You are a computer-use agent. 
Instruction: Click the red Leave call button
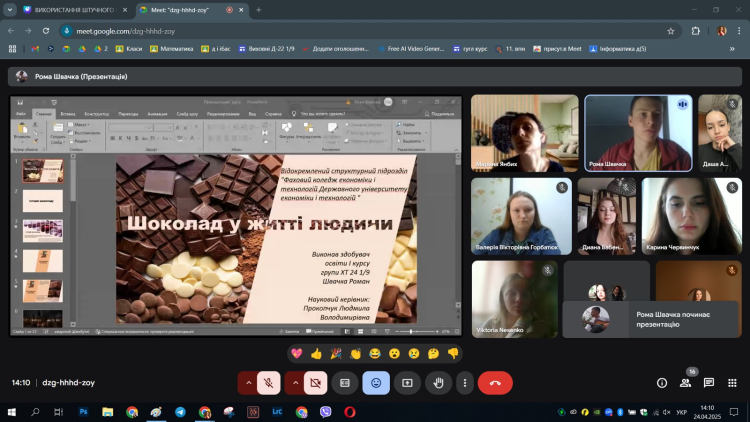click(x=495, y=382)
